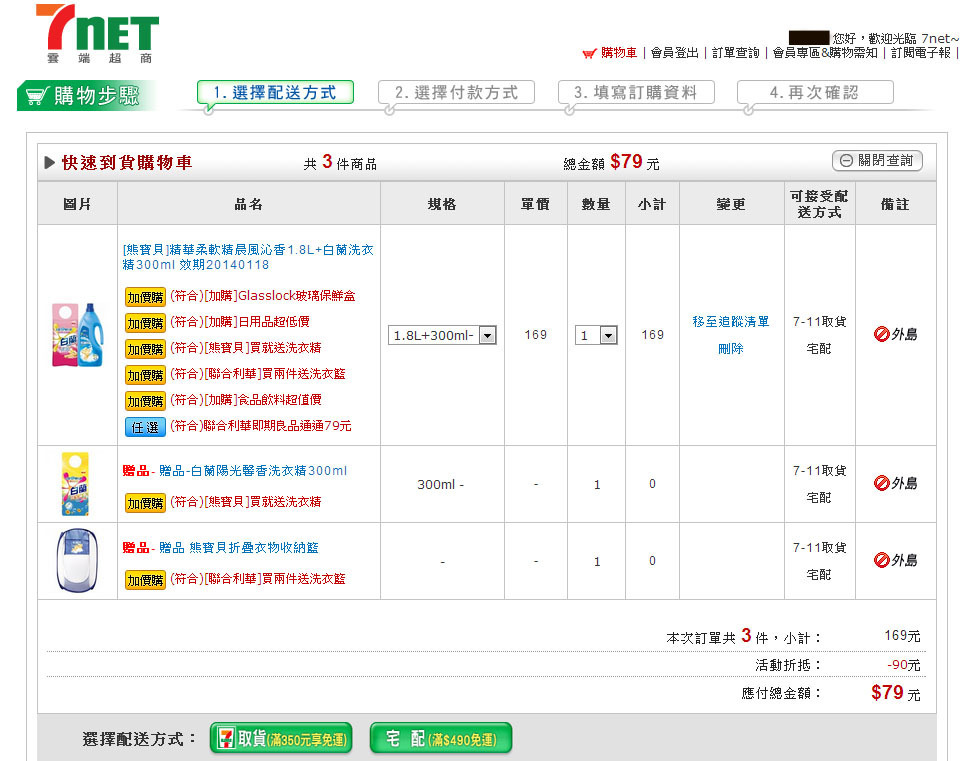Open the quantity dropdown showing 1
The width and height of the screenshot is (977, 761).
[596, 336]
